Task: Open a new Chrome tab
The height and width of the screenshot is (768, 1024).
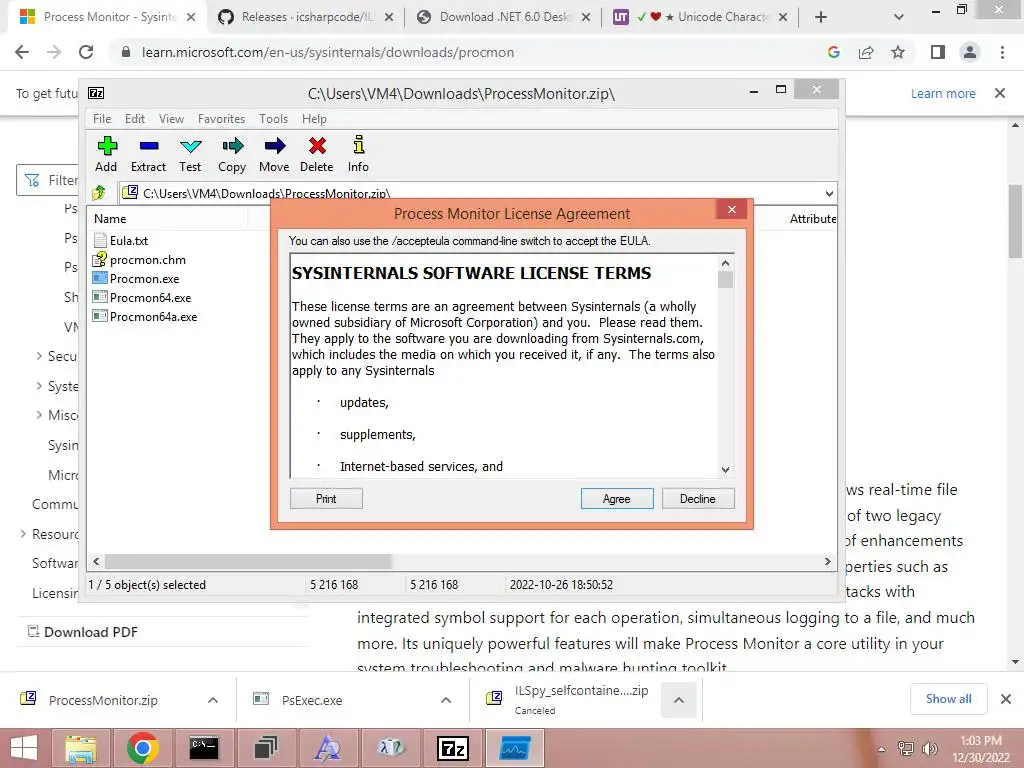Action: tap(821, 17)
